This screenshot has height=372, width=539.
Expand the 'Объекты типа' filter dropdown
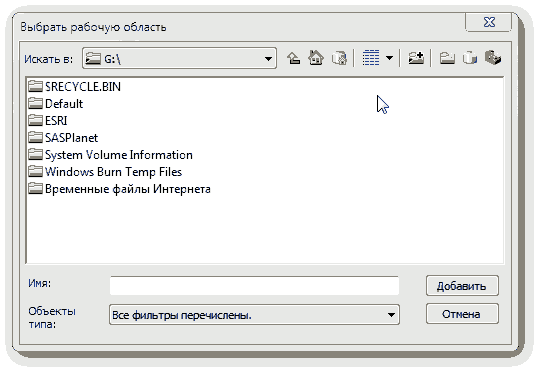254,315
